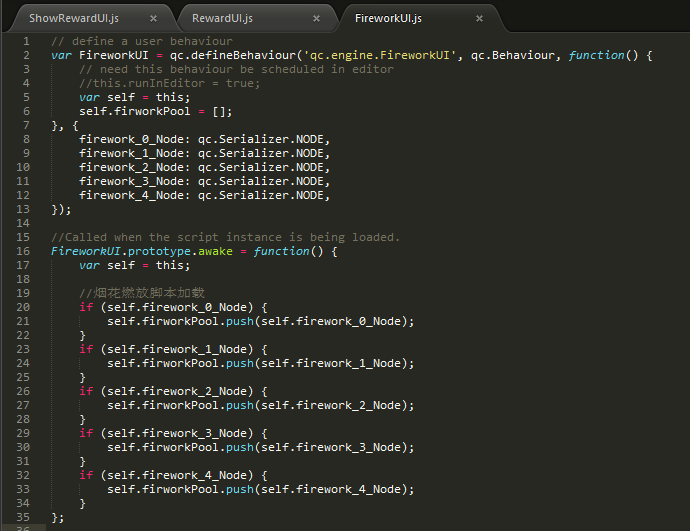Image resolution: width=690 pixels, height=531 pixels.
Task: Click 'firework_4_Node: qc.Serializer.NODE,' on line 12
Action: tap(204, 195)
